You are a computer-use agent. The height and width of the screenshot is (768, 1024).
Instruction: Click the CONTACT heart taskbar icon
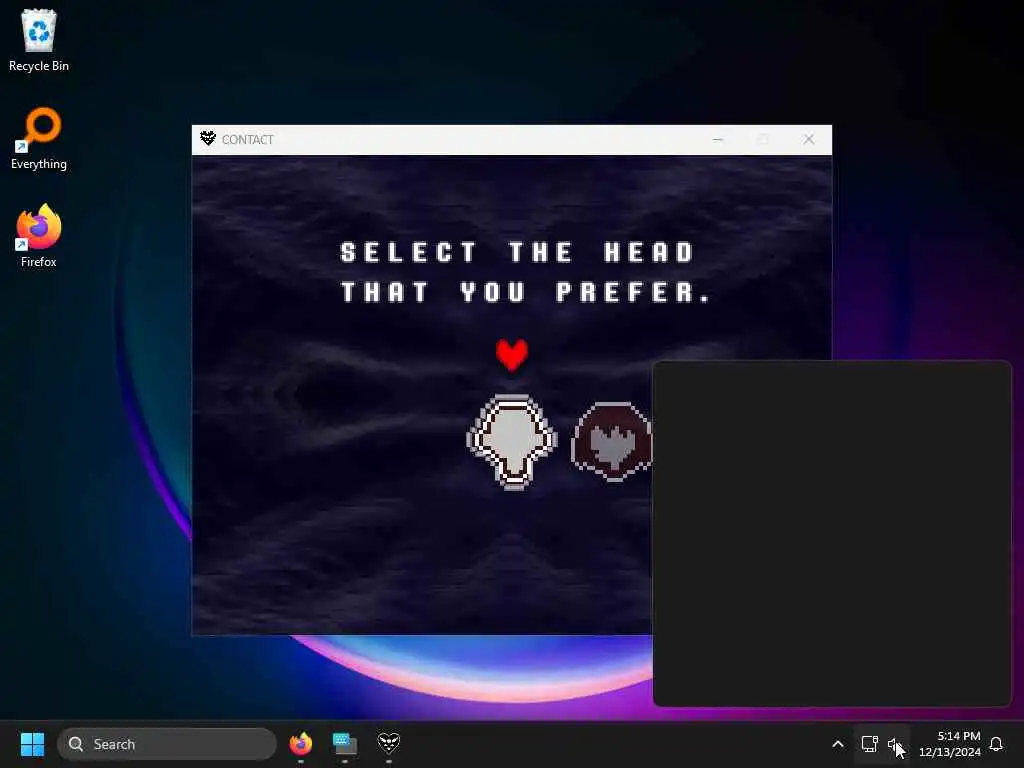[389, 744]
